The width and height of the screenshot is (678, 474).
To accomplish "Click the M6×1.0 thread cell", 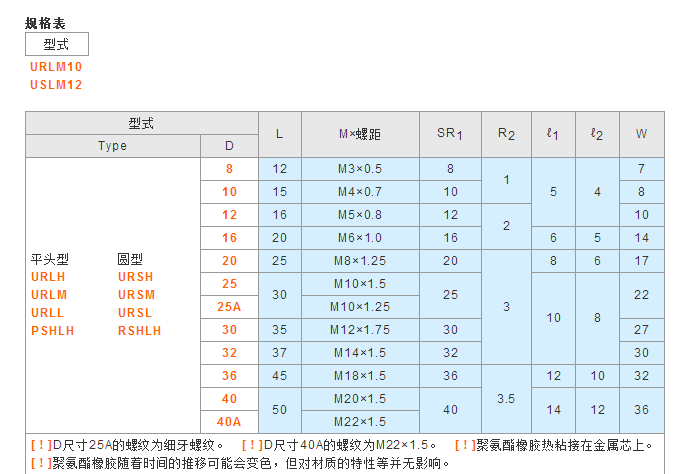I will click(x=360, y=238).
